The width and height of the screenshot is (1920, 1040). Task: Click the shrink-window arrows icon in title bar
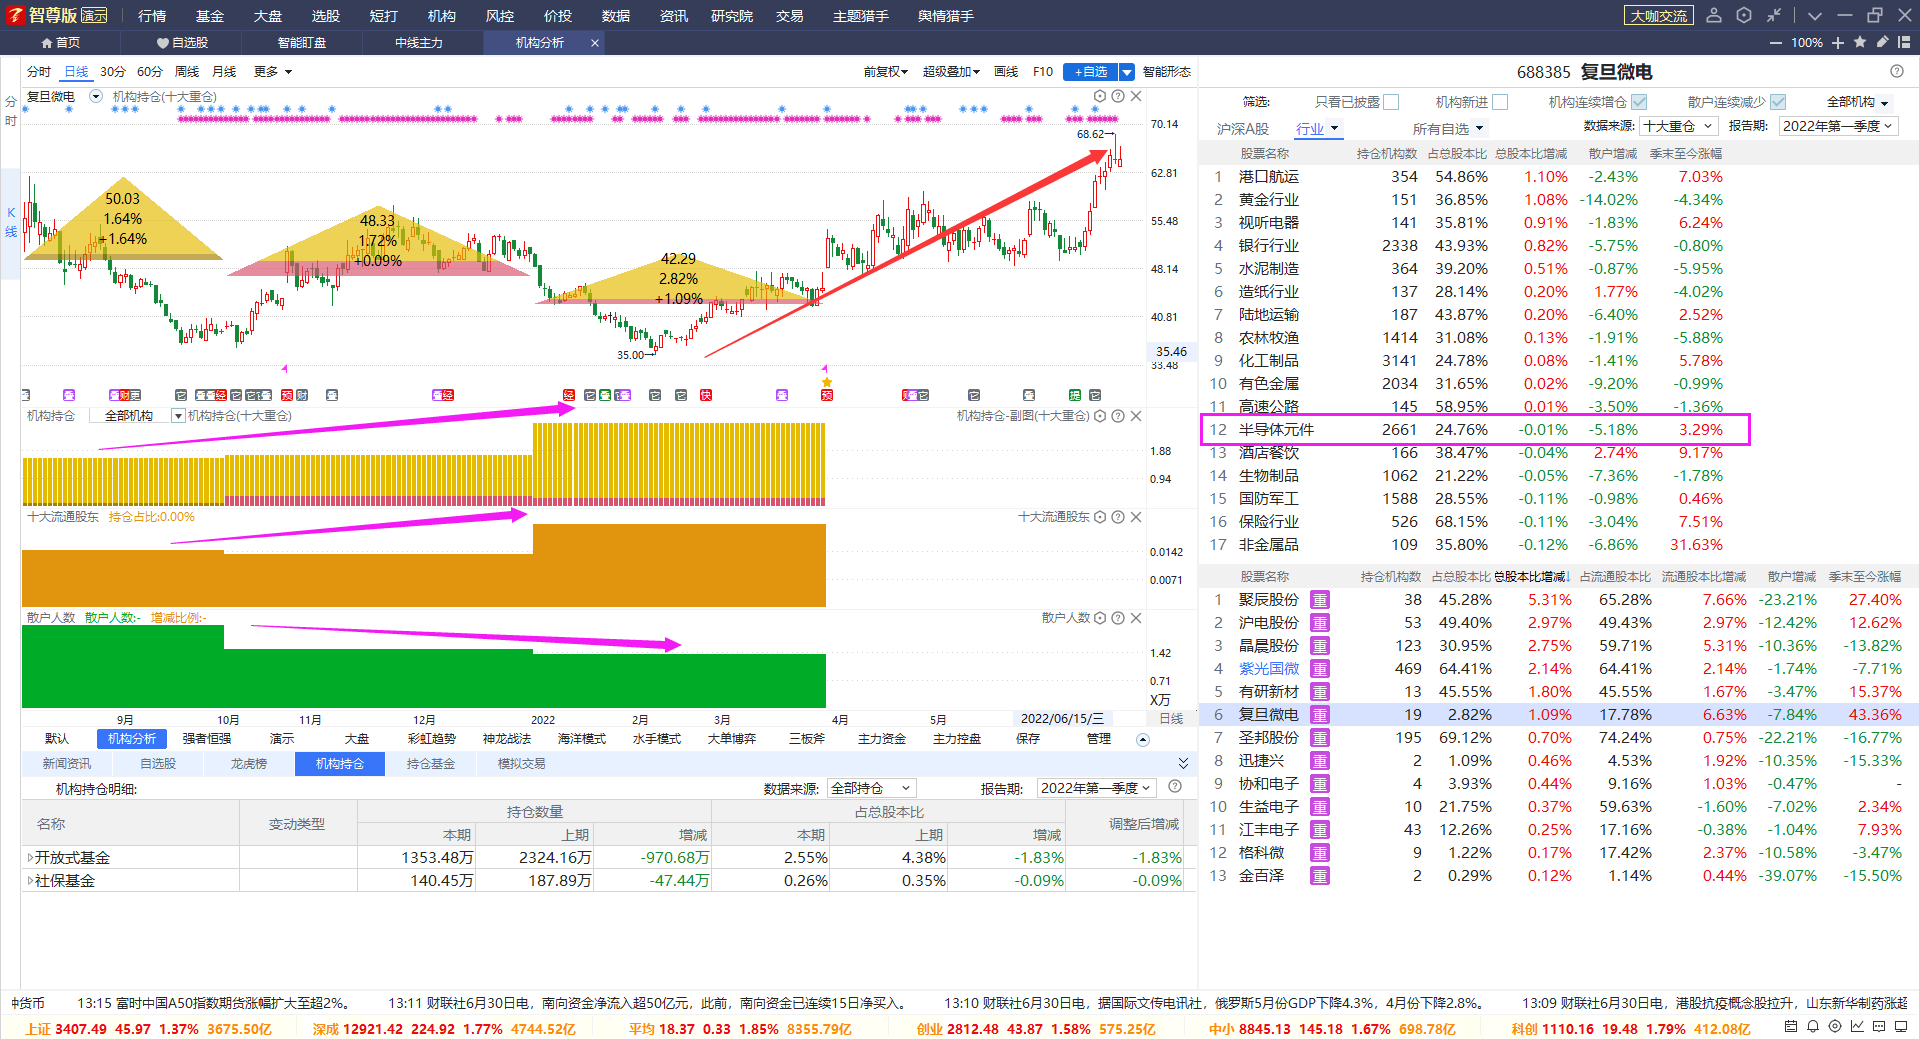point(1773,15)
